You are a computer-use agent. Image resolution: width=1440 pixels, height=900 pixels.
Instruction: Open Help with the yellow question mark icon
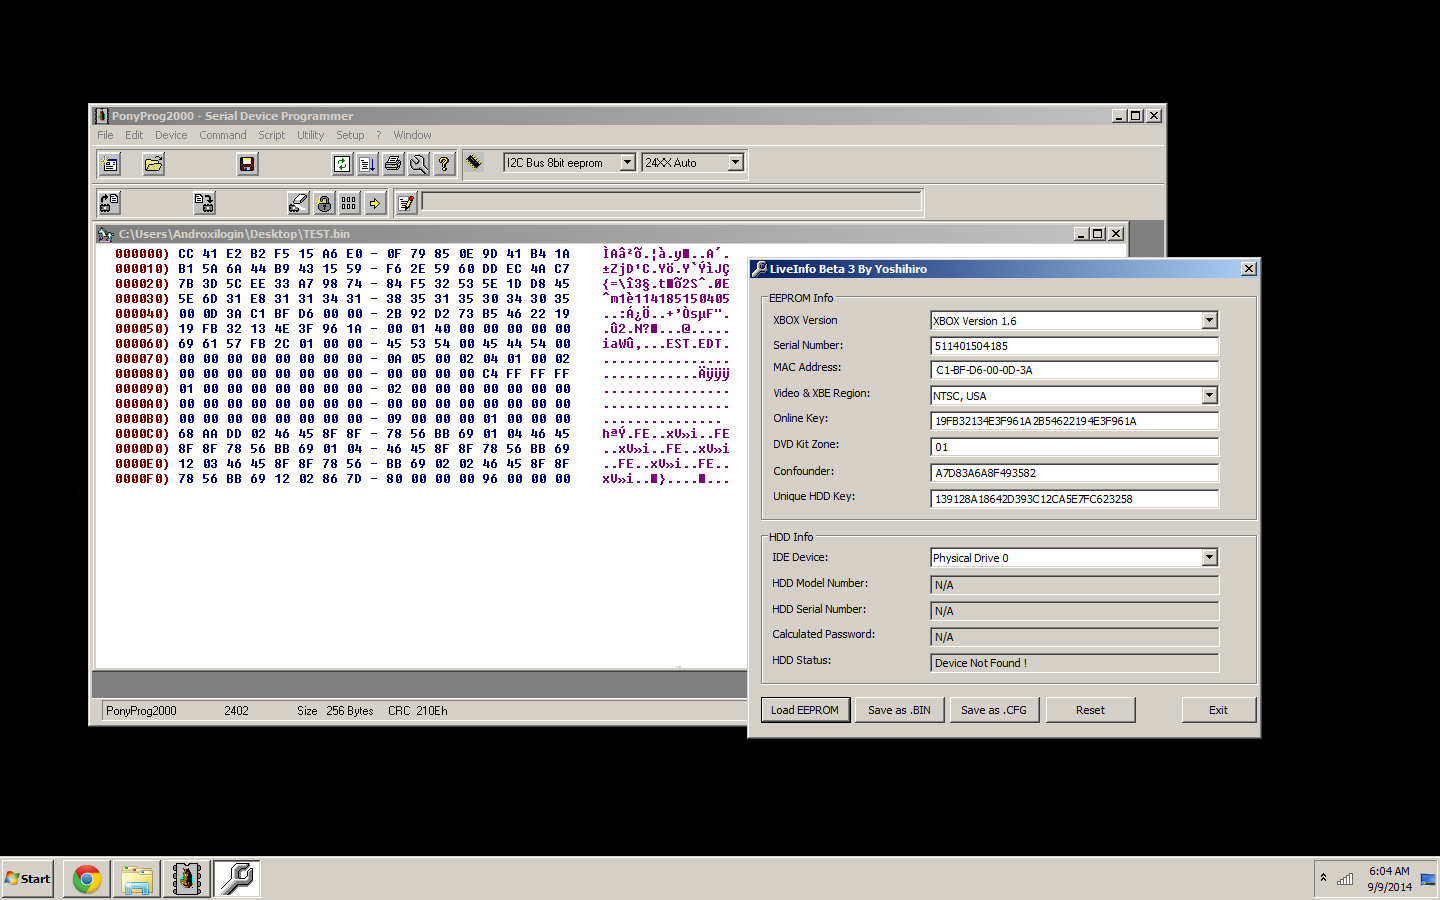point(444,164)
